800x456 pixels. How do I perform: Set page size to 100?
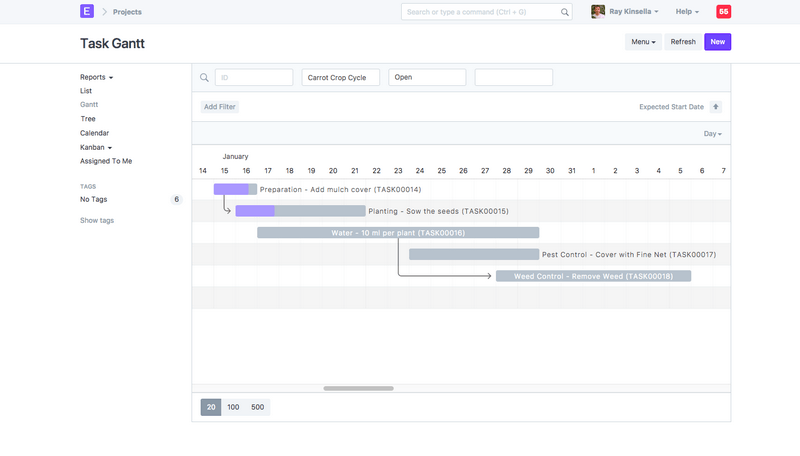pos(233,407)
